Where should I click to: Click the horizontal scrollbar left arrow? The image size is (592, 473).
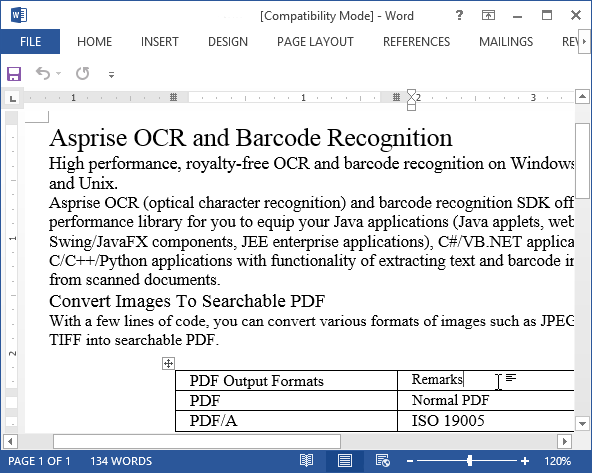coord(10,441)
